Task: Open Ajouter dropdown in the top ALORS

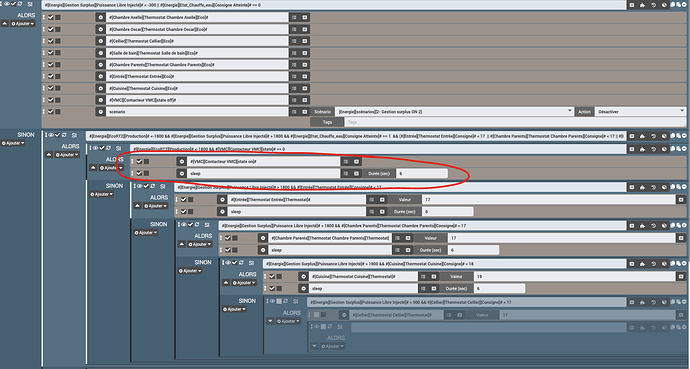Action: 23,24
